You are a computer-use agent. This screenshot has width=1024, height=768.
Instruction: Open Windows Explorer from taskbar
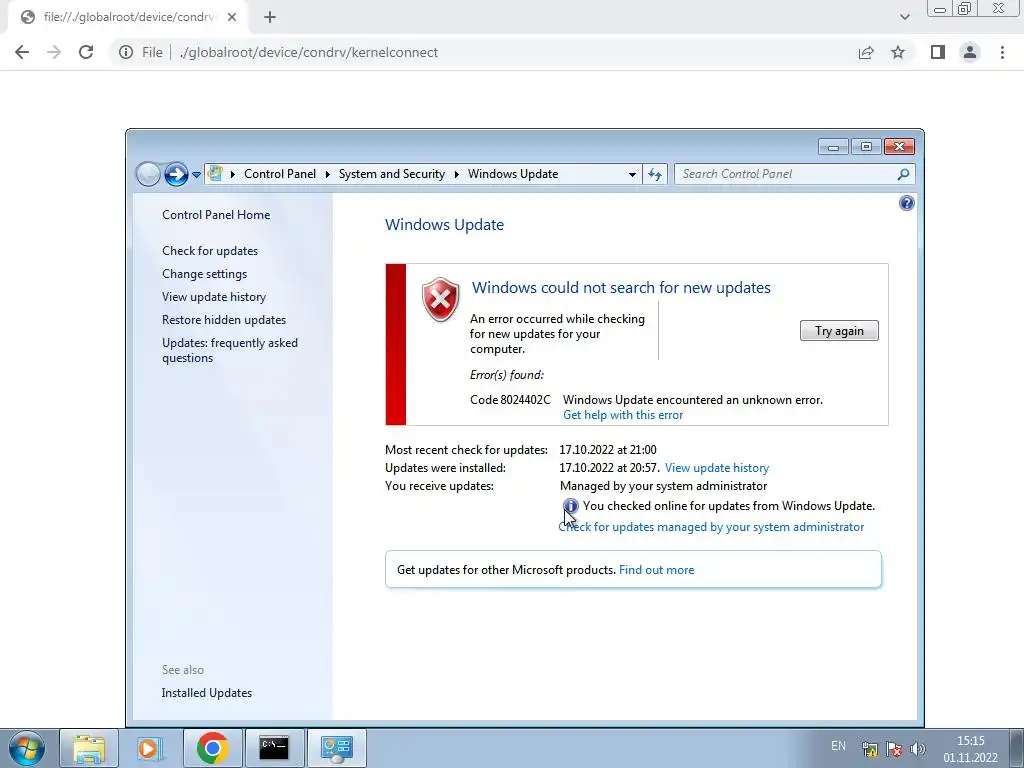click(x=89, y=748)
